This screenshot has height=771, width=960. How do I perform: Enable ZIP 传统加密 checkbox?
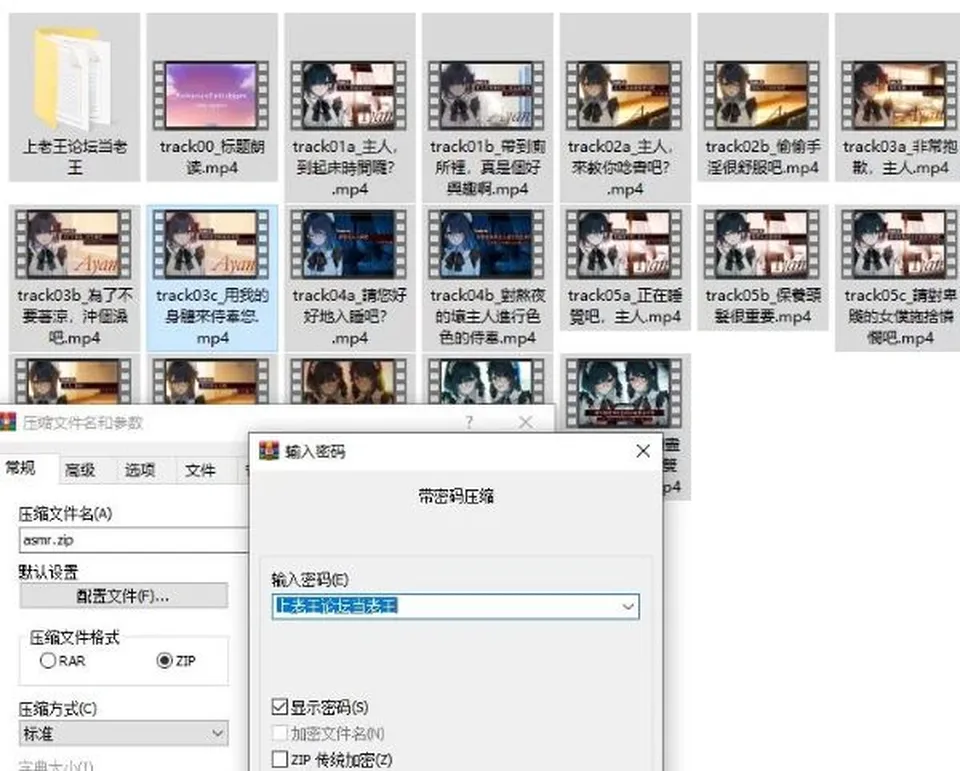[279, 759]
